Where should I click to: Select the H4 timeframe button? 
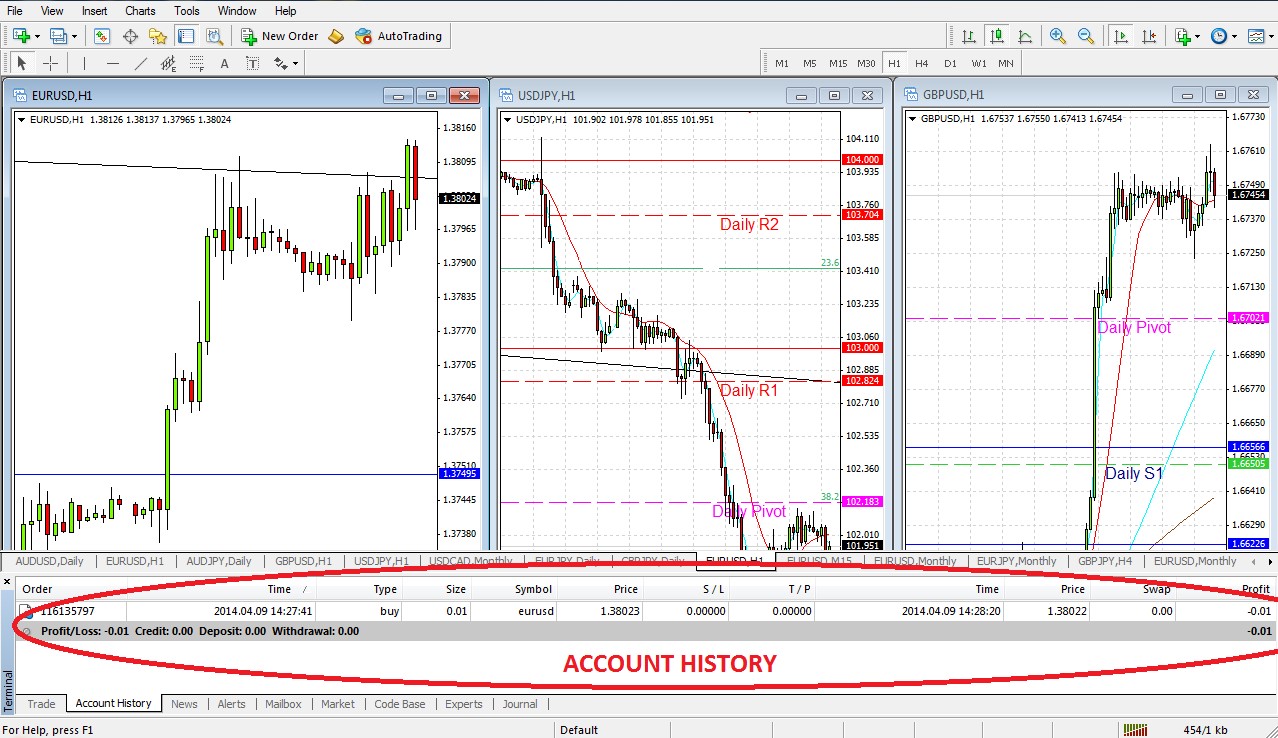coord(921,62)
